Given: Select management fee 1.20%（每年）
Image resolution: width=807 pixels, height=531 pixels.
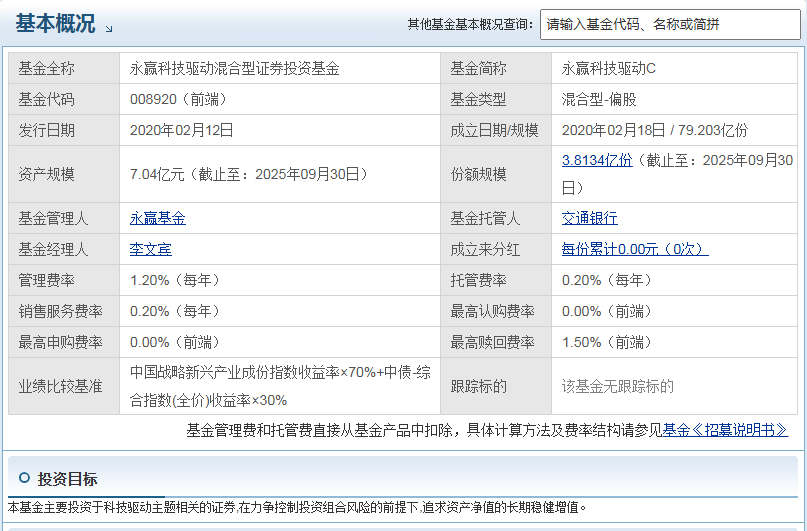Looking at the screenshot, I should (x=176, y=280).
